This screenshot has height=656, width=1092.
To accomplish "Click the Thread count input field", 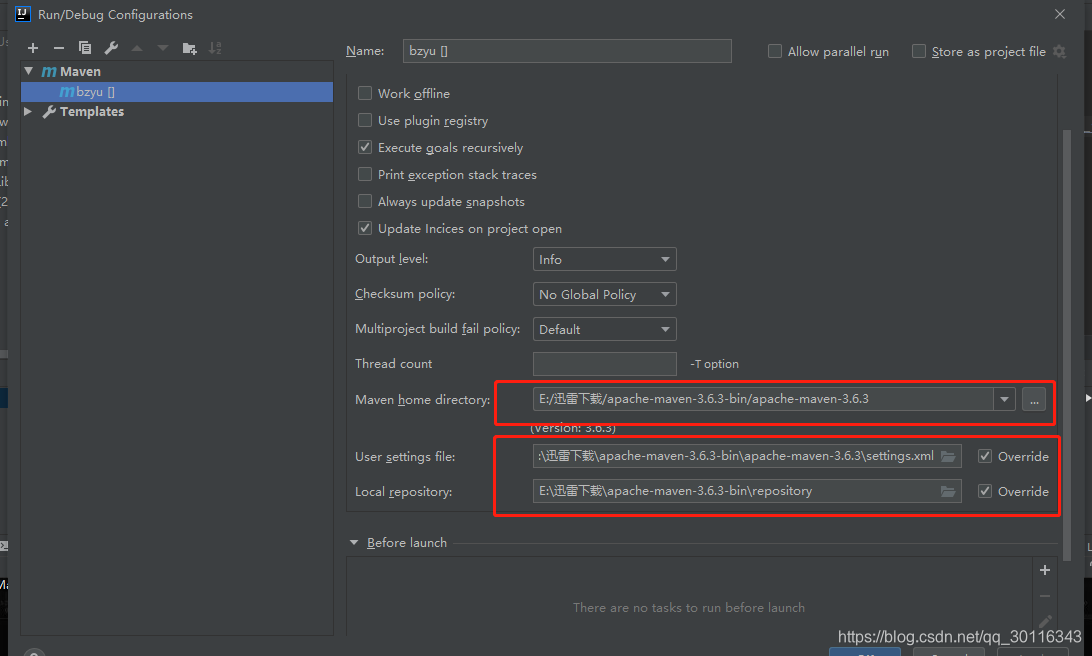I will (604, 364).
